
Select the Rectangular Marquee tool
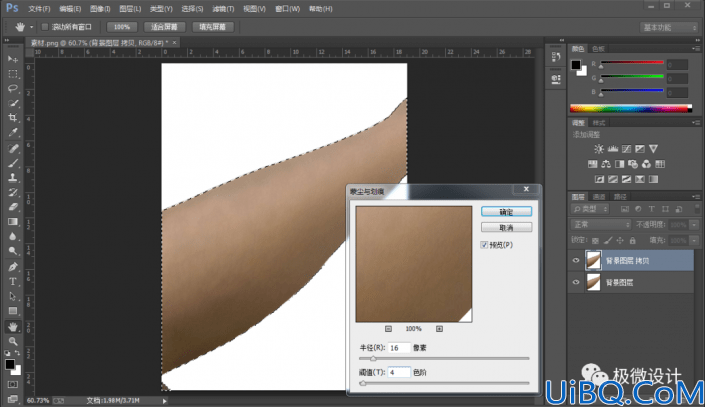coord(13,74)
